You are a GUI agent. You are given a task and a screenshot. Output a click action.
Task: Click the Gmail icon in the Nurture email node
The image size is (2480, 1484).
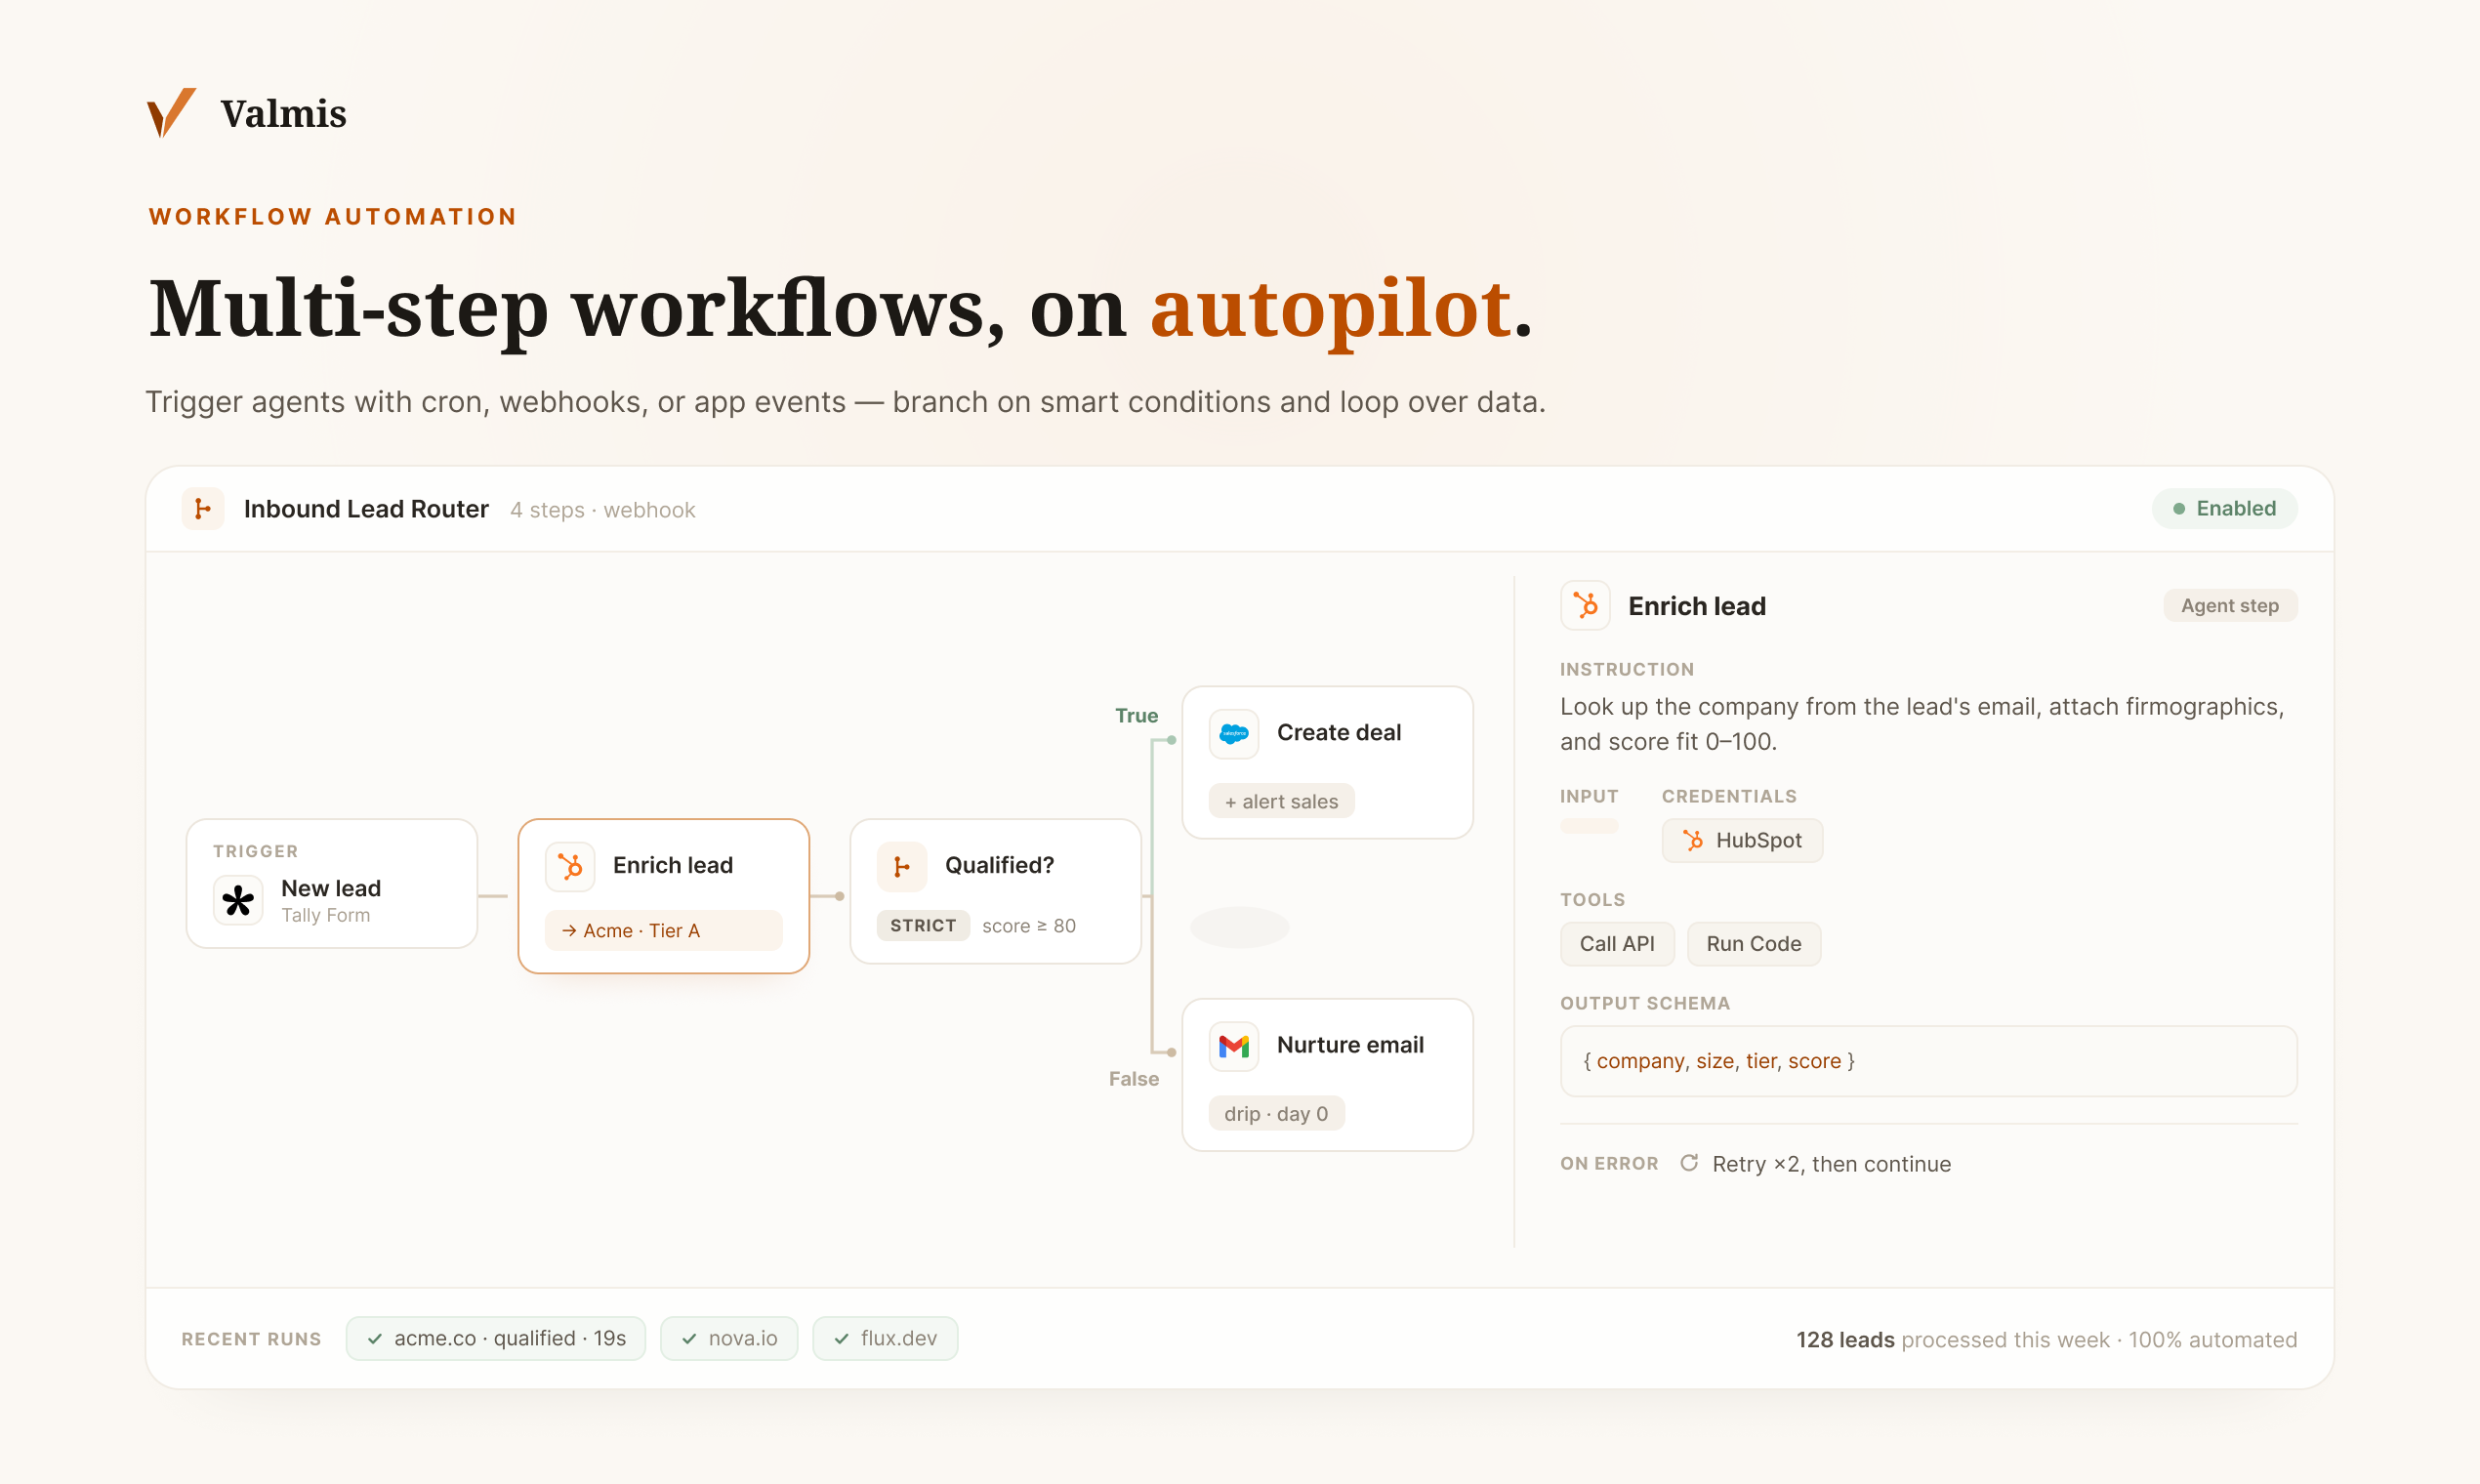tap(1234, 1046)
